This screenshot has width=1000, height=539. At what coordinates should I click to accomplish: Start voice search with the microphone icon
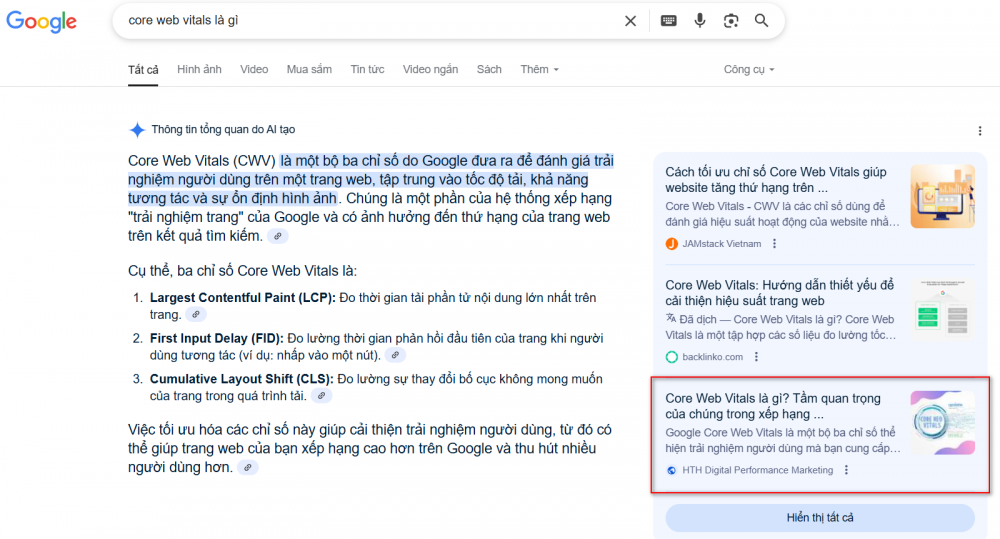[x=700, y=21]
